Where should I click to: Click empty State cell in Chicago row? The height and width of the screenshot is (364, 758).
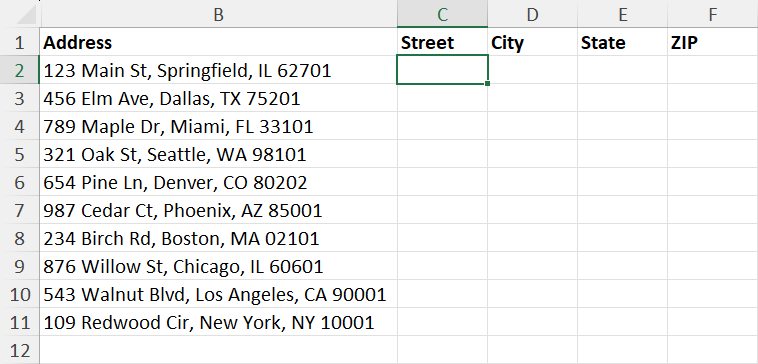point(622,267)
